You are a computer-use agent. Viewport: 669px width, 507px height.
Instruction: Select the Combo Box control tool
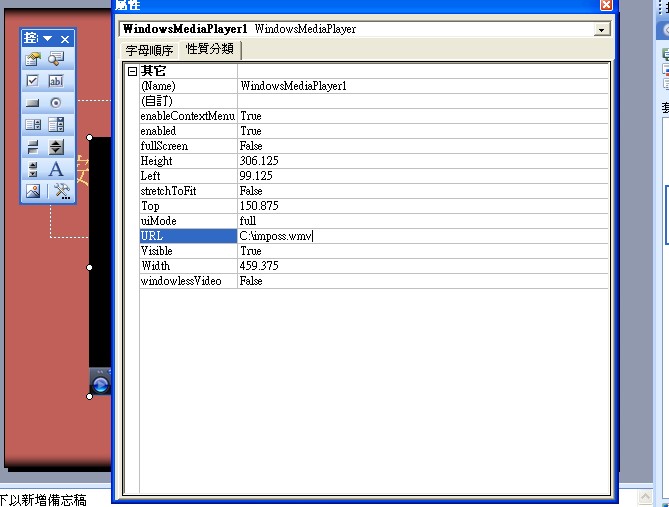(x=56, y=125)
